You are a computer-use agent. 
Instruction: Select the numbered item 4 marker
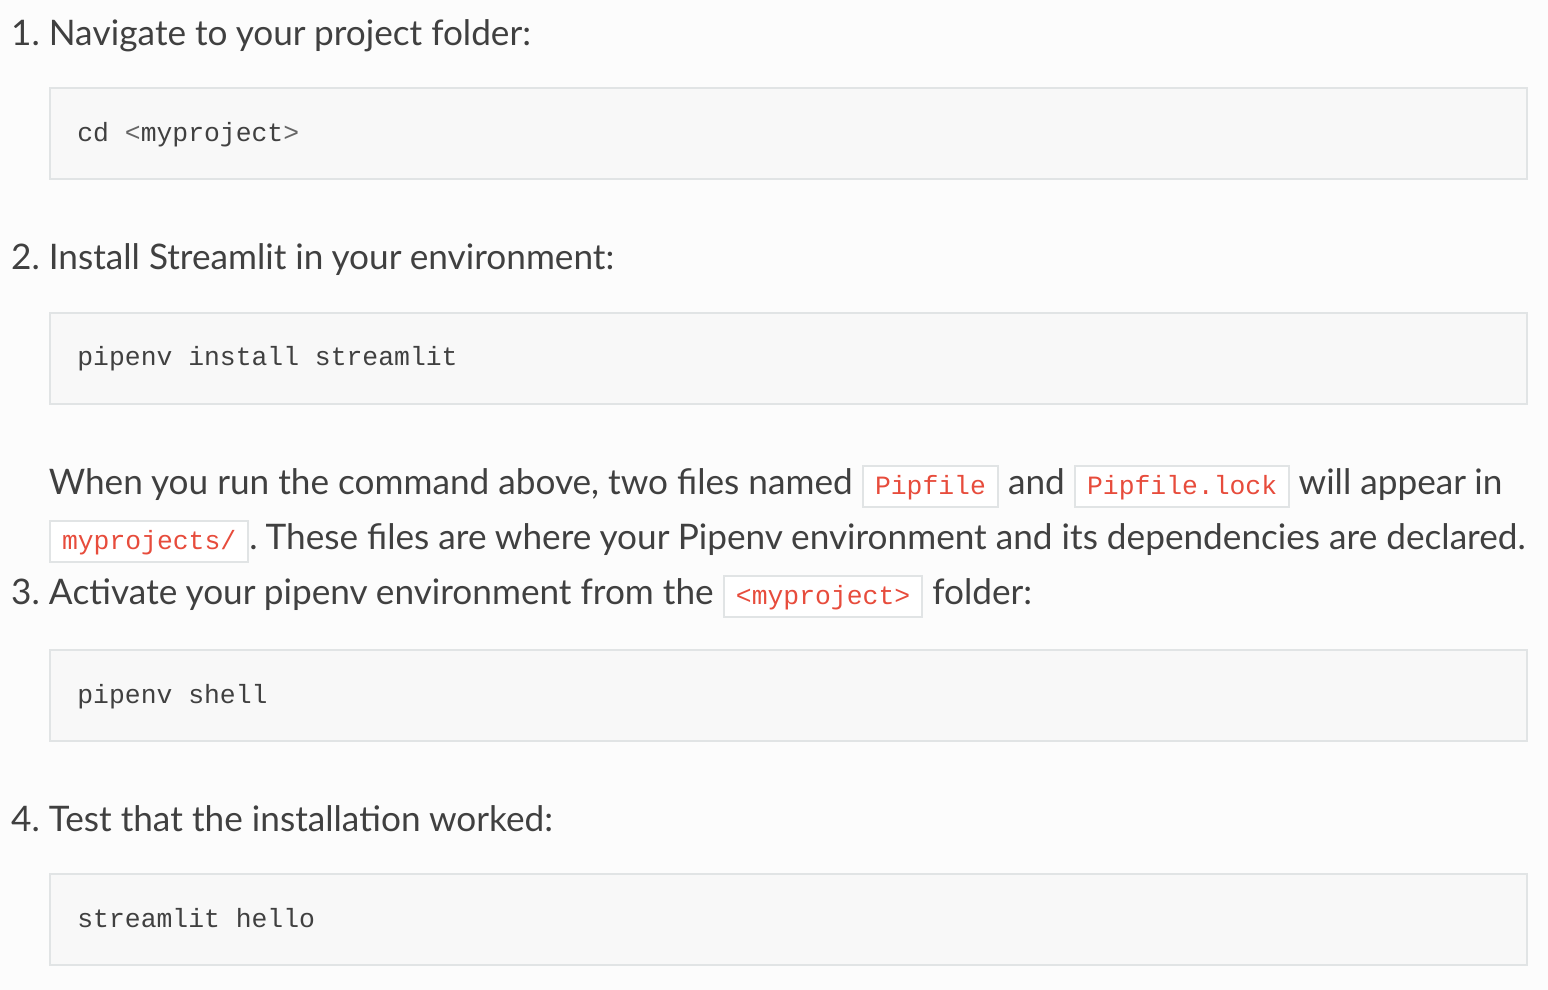point(25,819)
